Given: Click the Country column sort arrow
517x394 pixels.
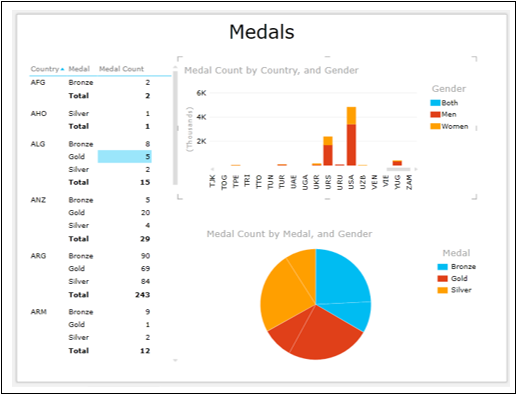Looking at the screenshot, I should tap(62, 69).
